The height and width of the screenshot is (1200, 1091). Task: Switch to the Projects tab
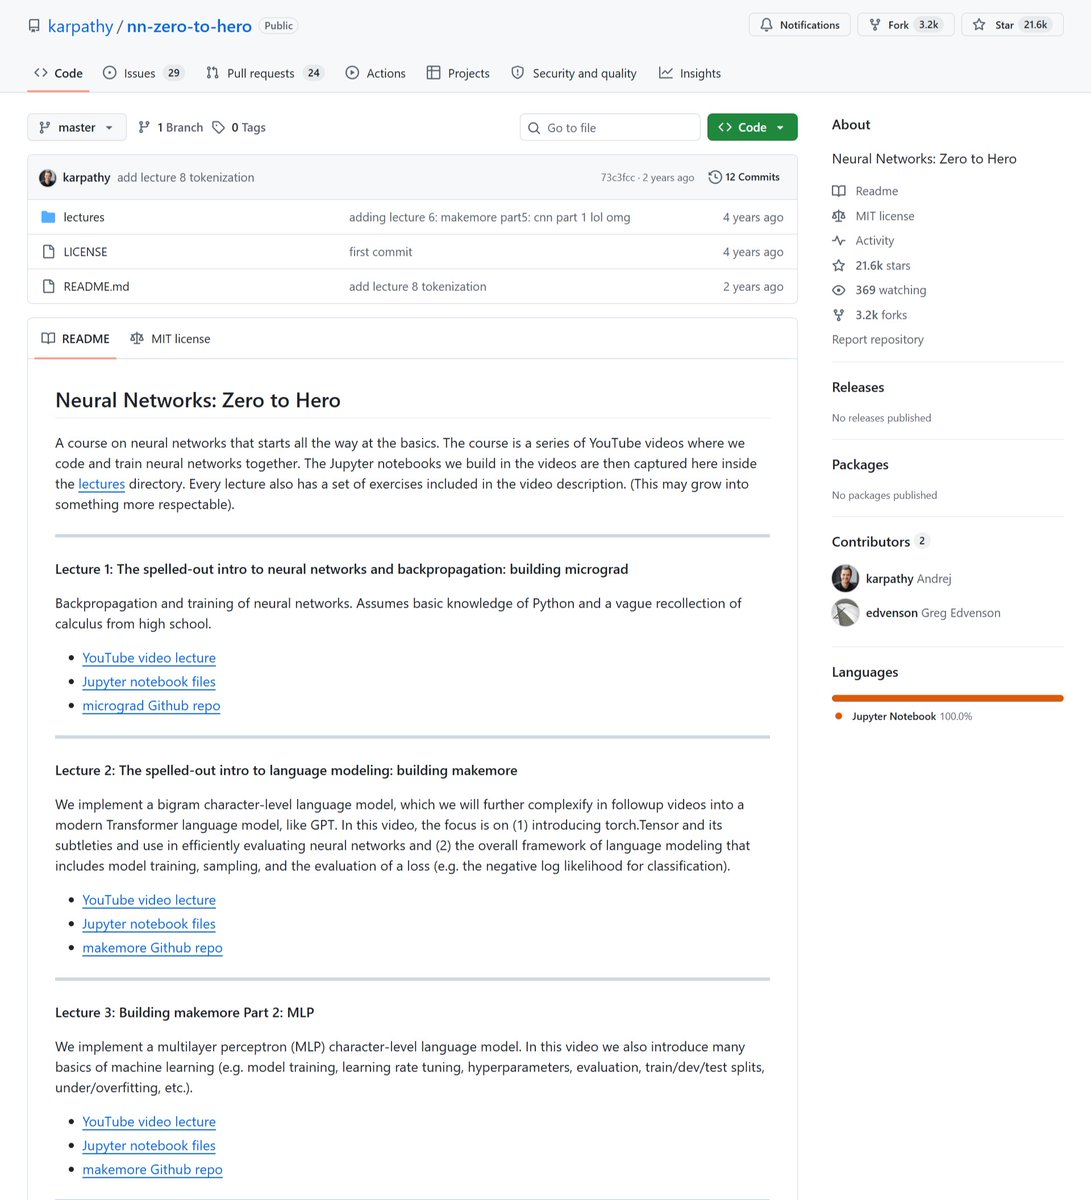pos(458,73)
